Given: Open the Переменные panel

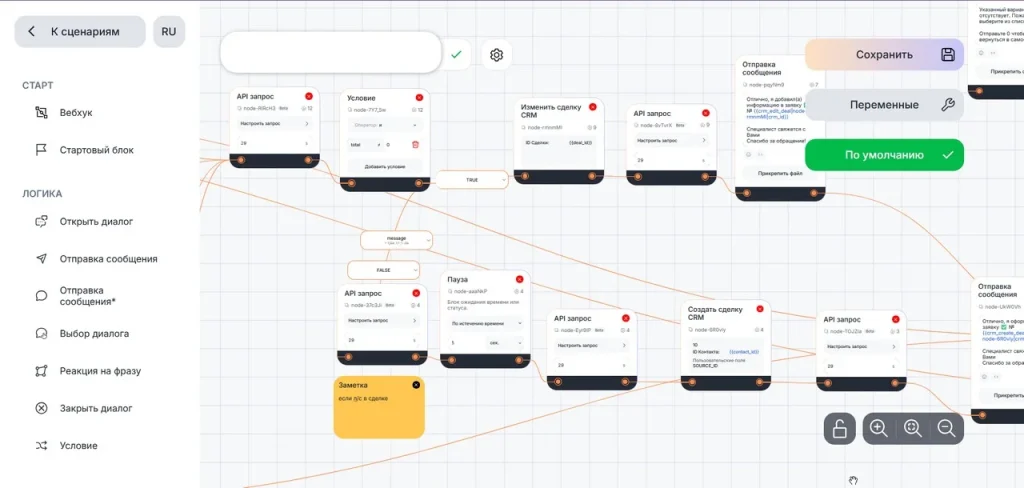Looking at the screenshot, I should [x=884, y=105].
